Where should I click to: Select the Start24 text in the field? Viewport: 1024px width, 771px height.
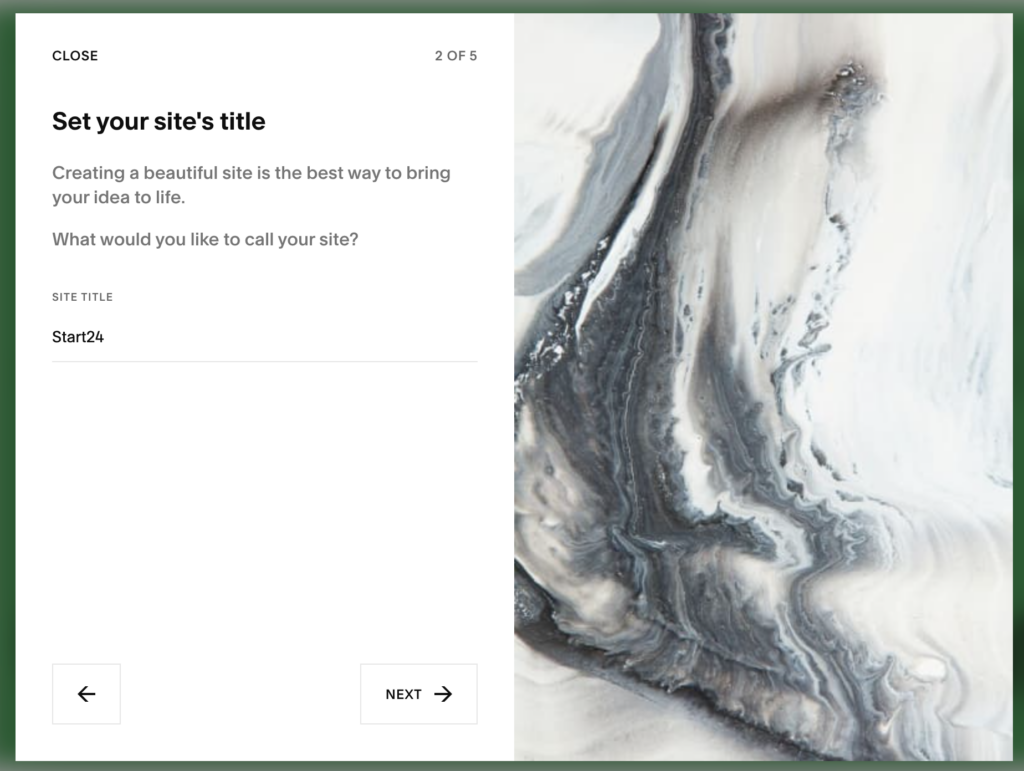click(x=78, y=337)
